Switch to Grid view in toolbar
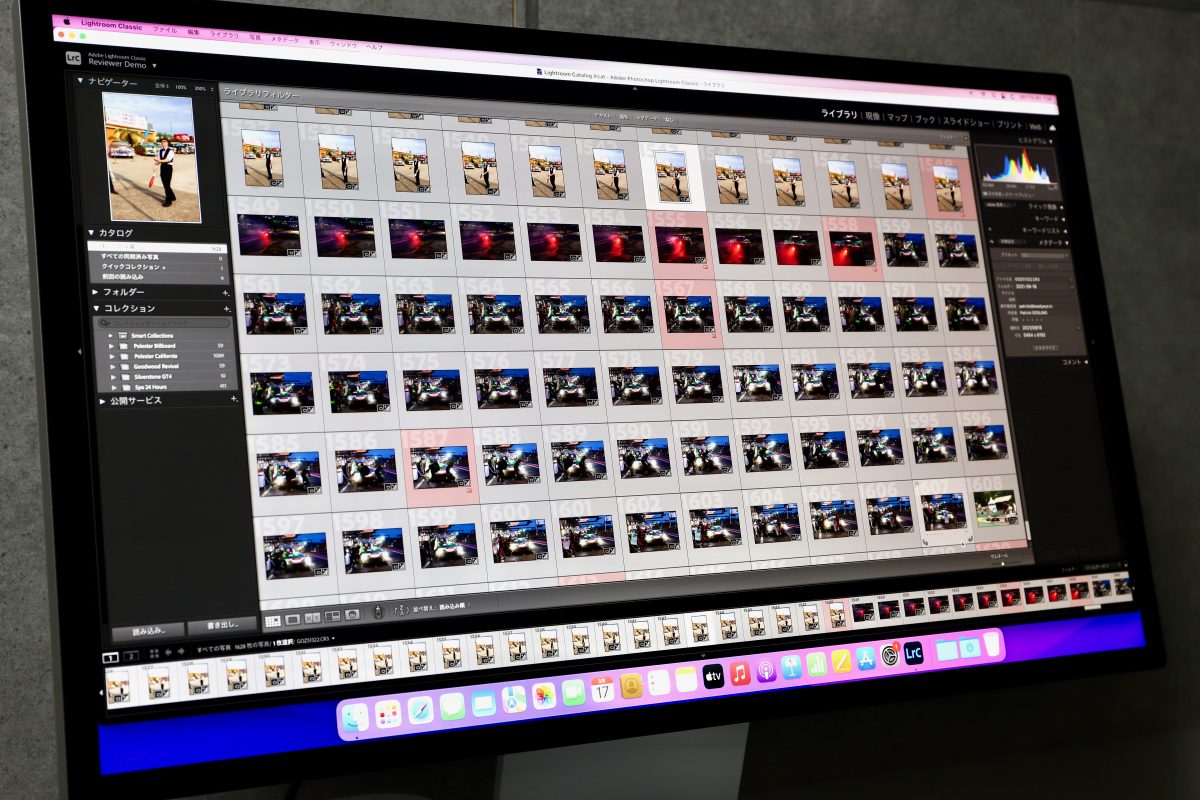 [x=274, y=620]
